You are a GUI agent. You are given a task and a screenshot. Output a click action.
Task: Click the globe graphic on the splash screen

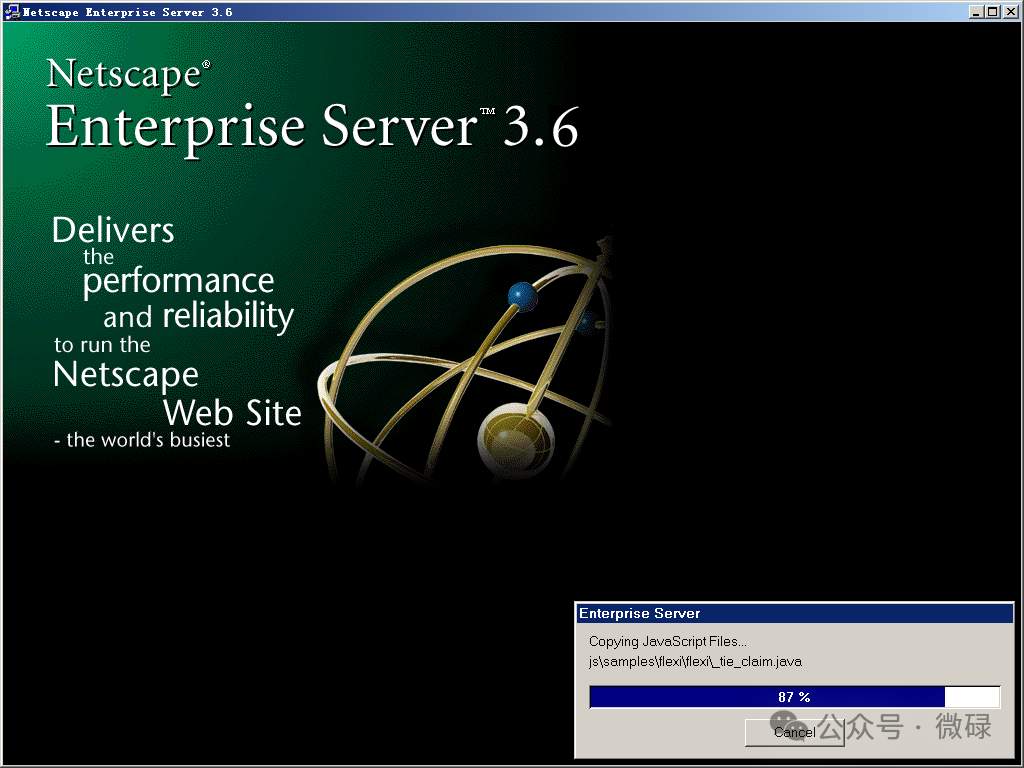(515, 440)
